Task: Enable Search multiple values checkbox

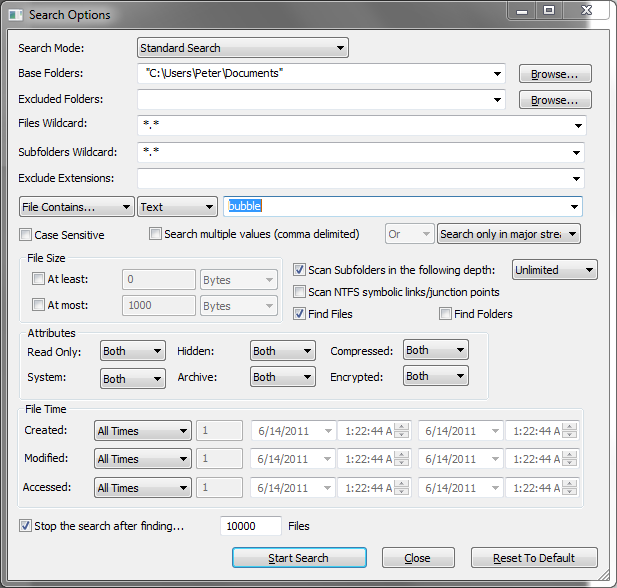Action: (x=155, y=234)
